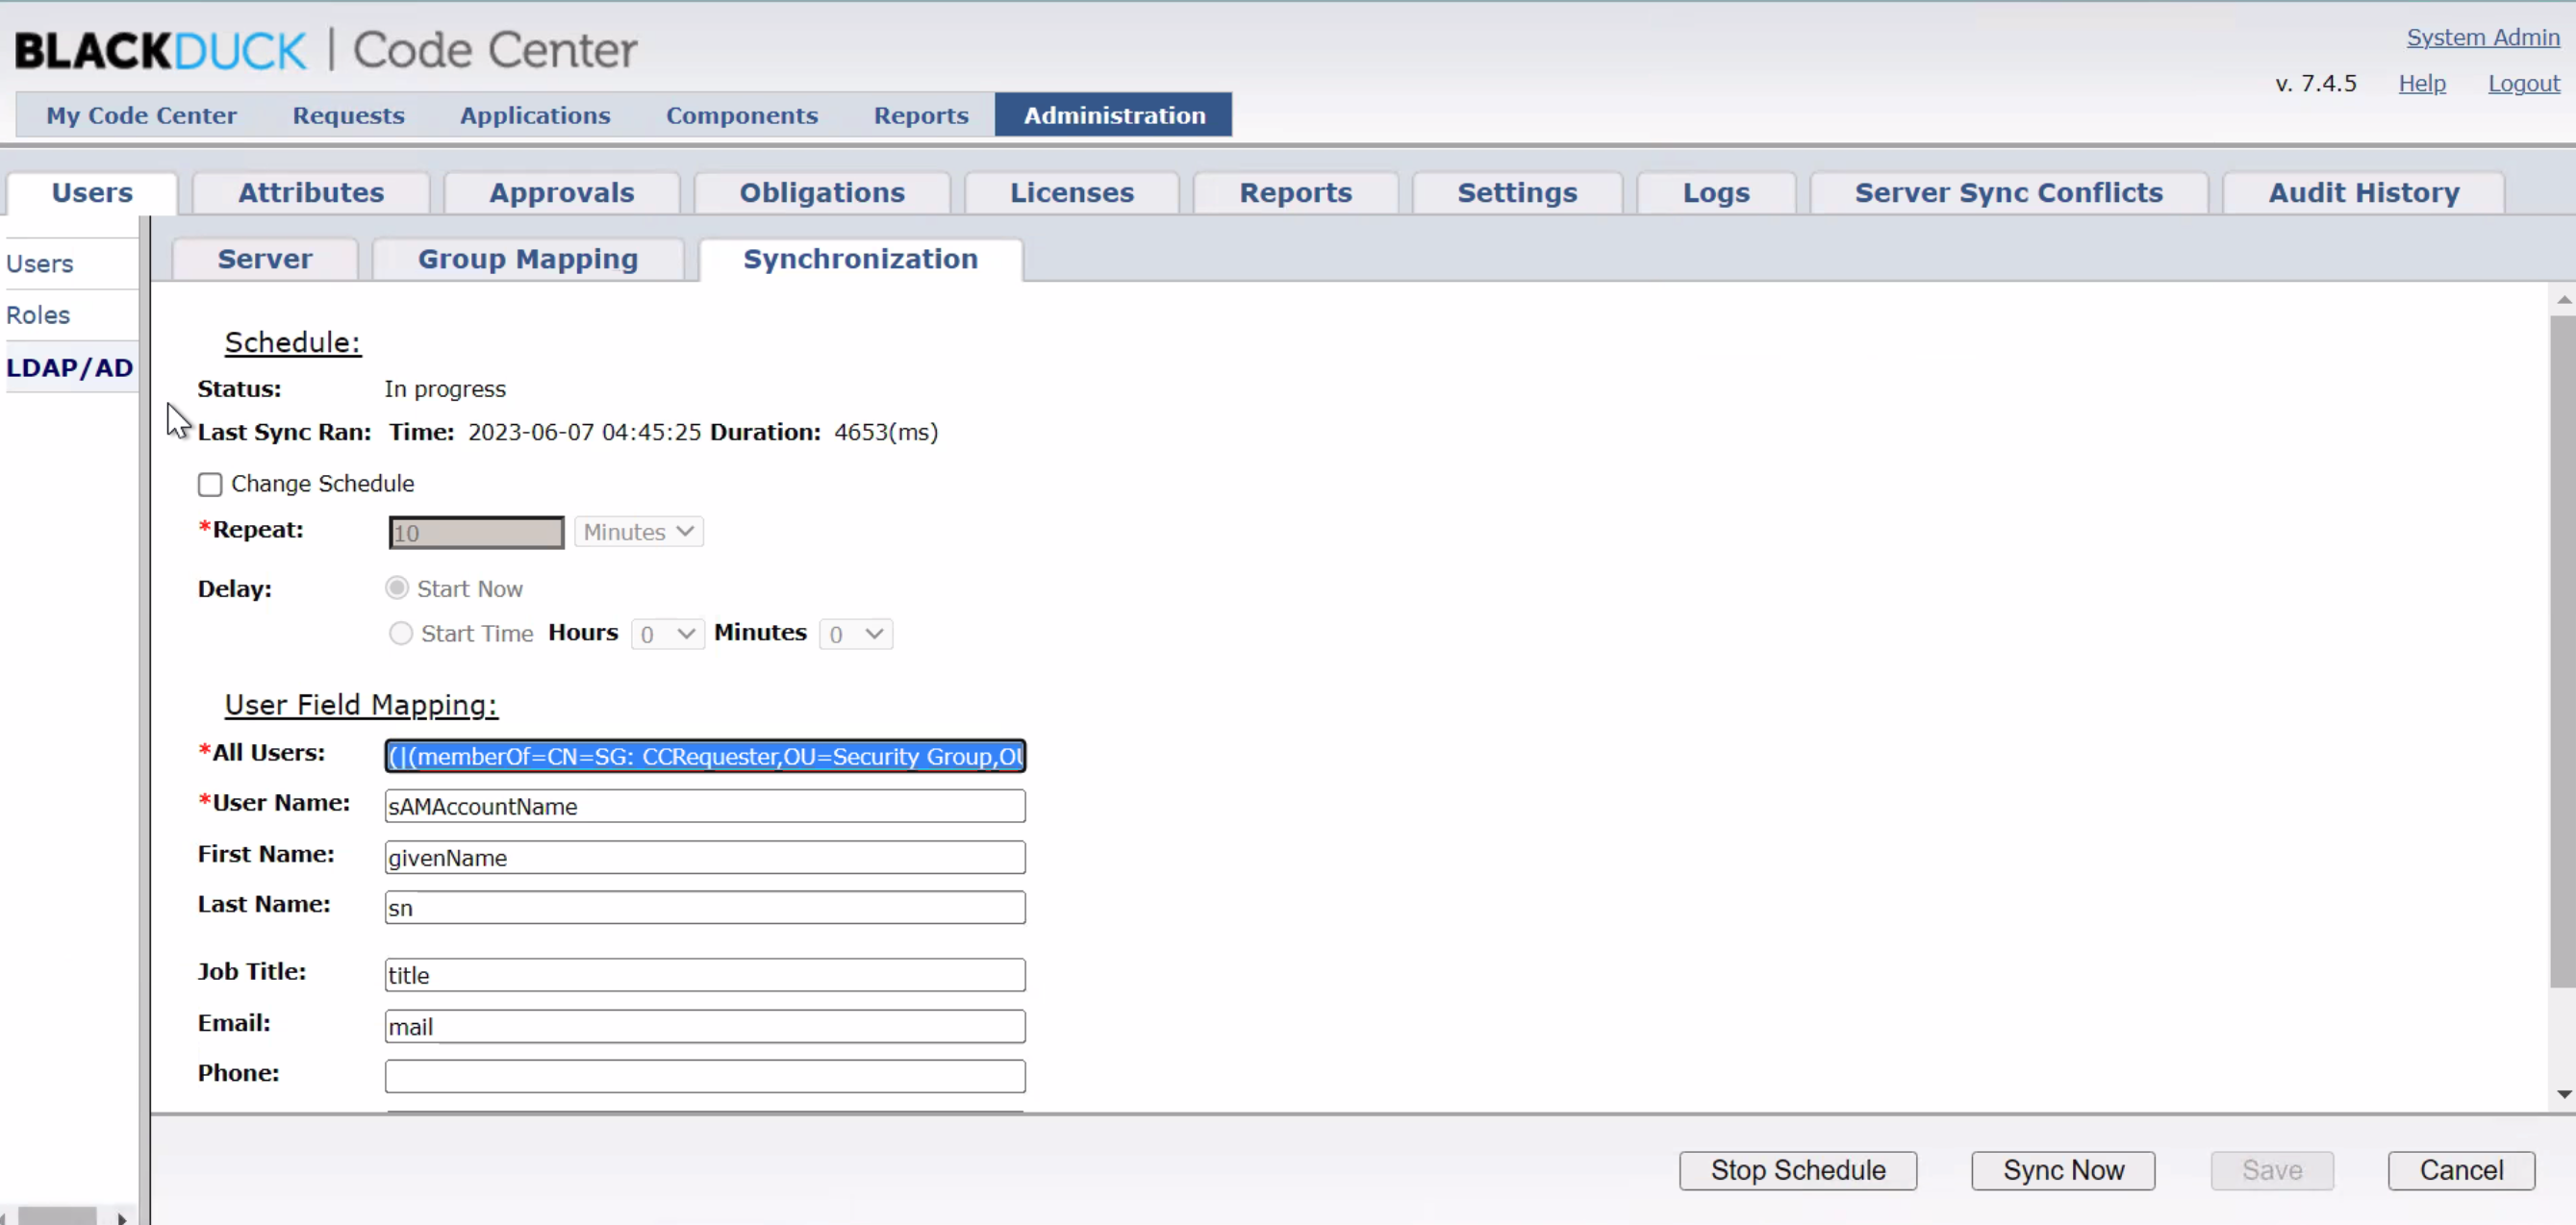Open the Administration main menu
The height and width of the screenshot is (1225, 2576).
coord(1113,115)
